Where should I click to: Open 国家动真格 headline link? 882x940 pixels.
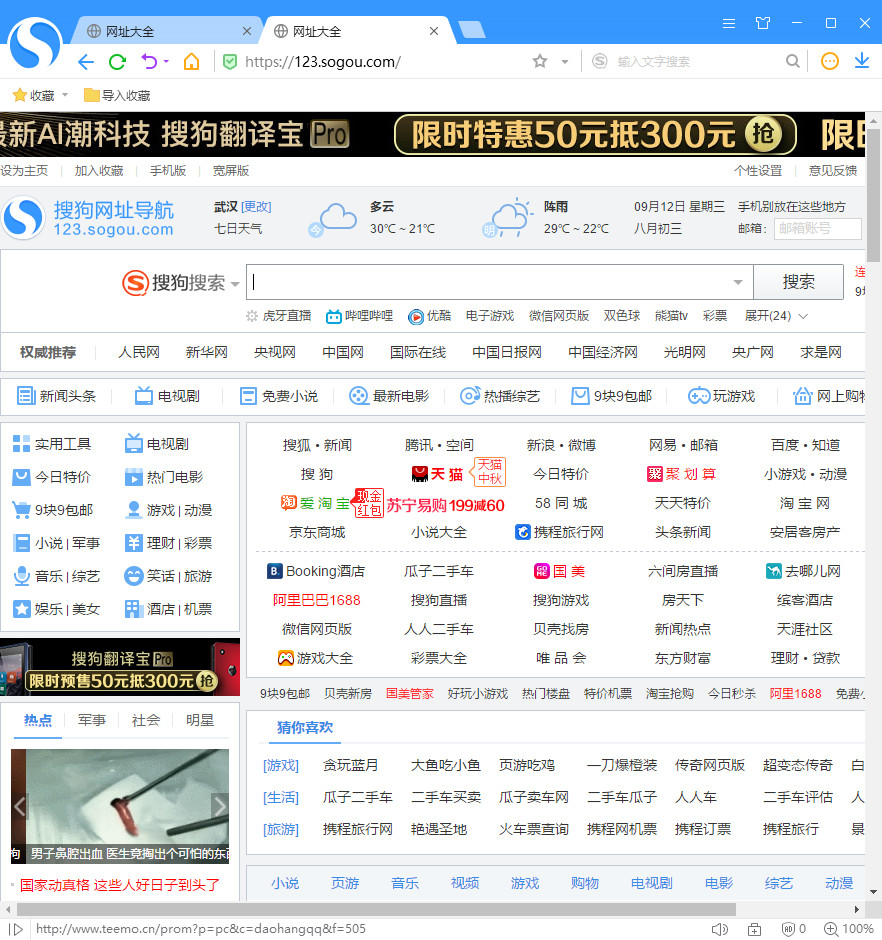point(120,885)
